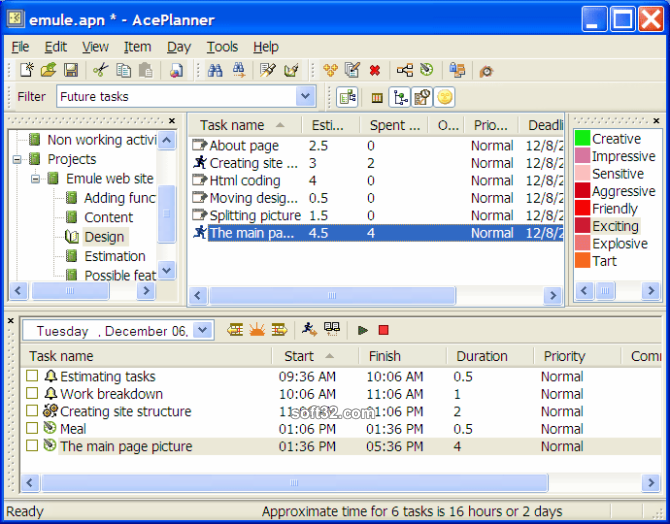Collapse the Emule web site tree node

coord(36,179)
